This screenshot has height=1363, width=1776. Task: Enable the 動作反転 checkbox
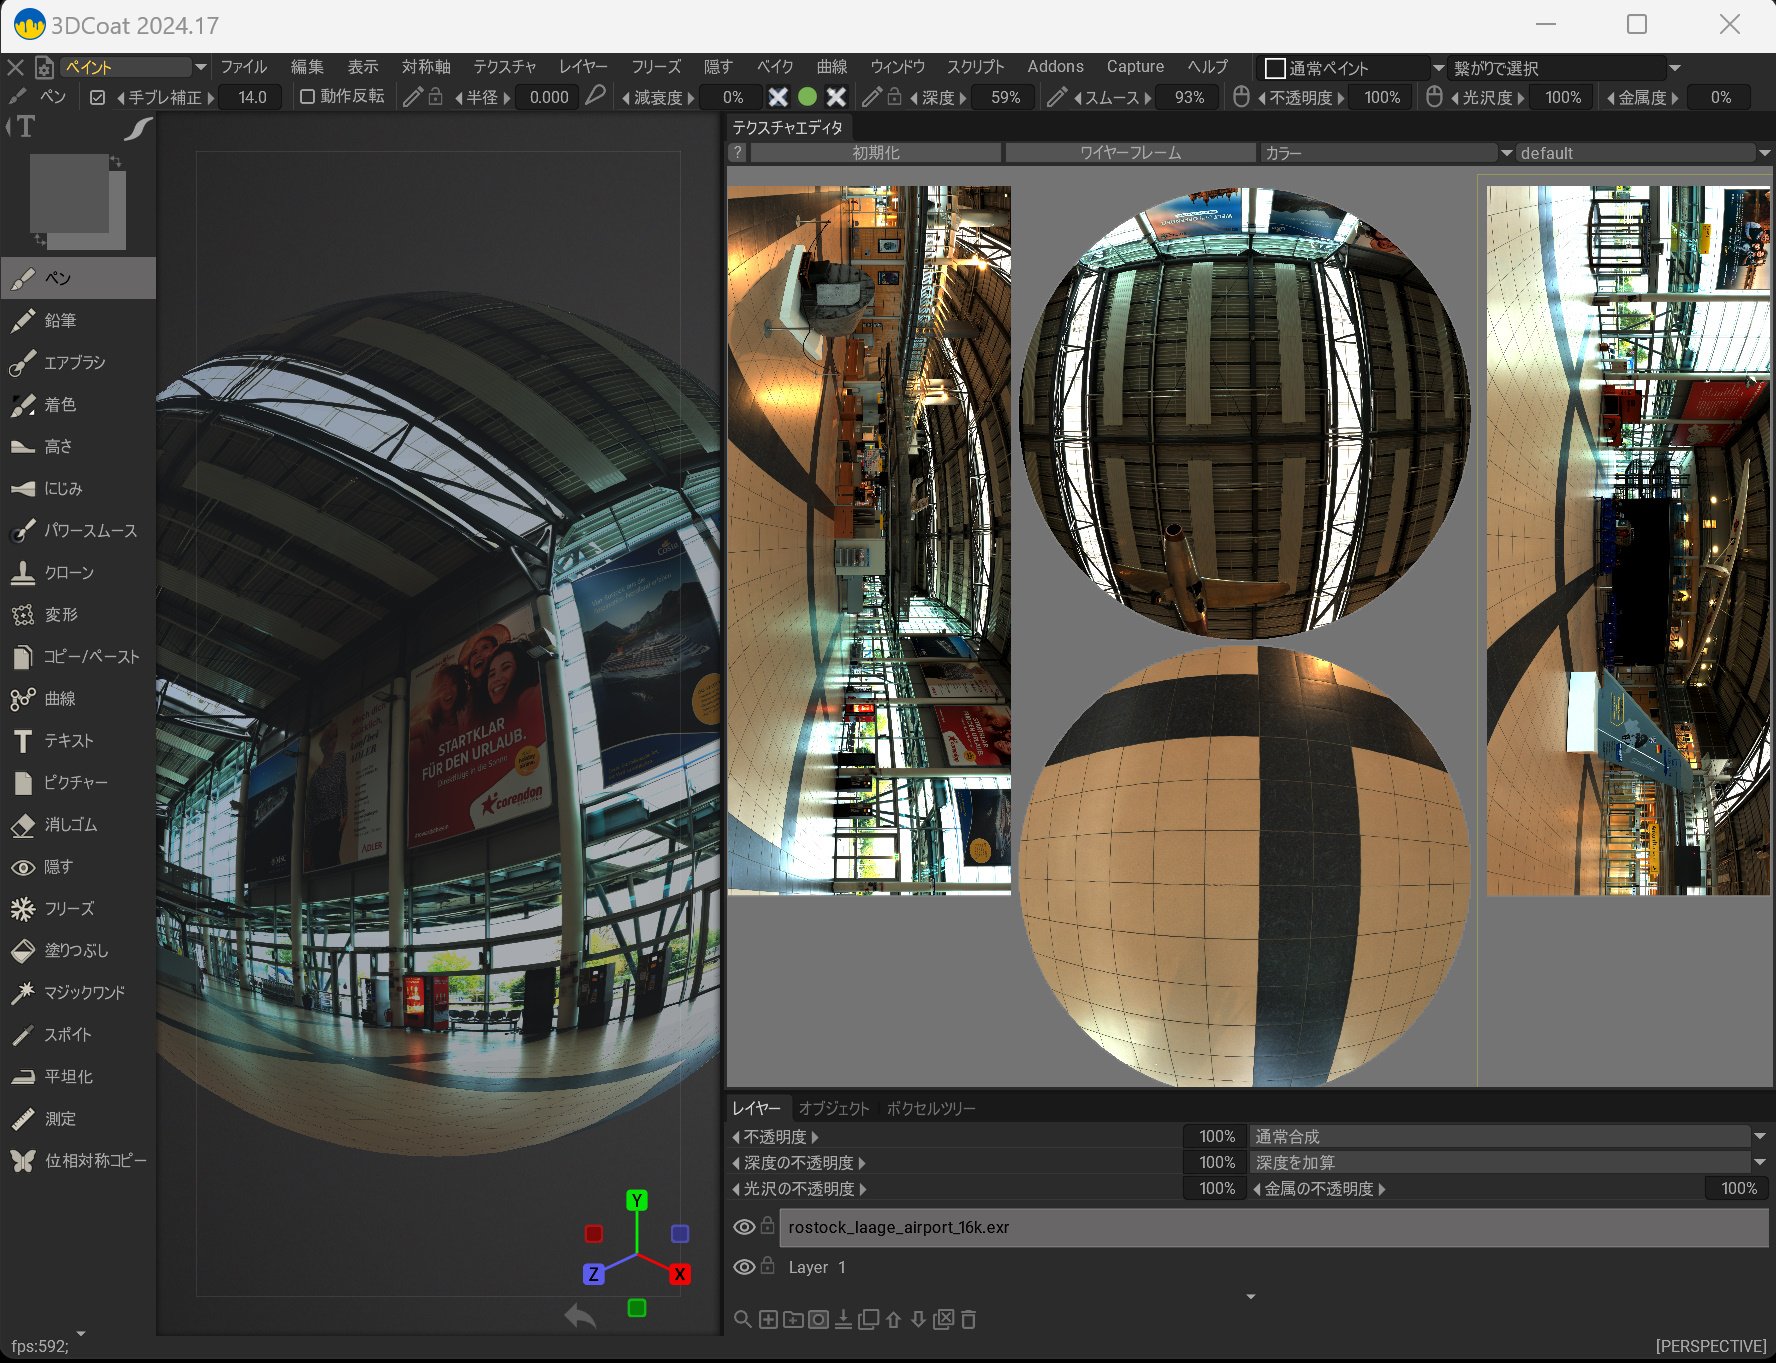point(308,97)
